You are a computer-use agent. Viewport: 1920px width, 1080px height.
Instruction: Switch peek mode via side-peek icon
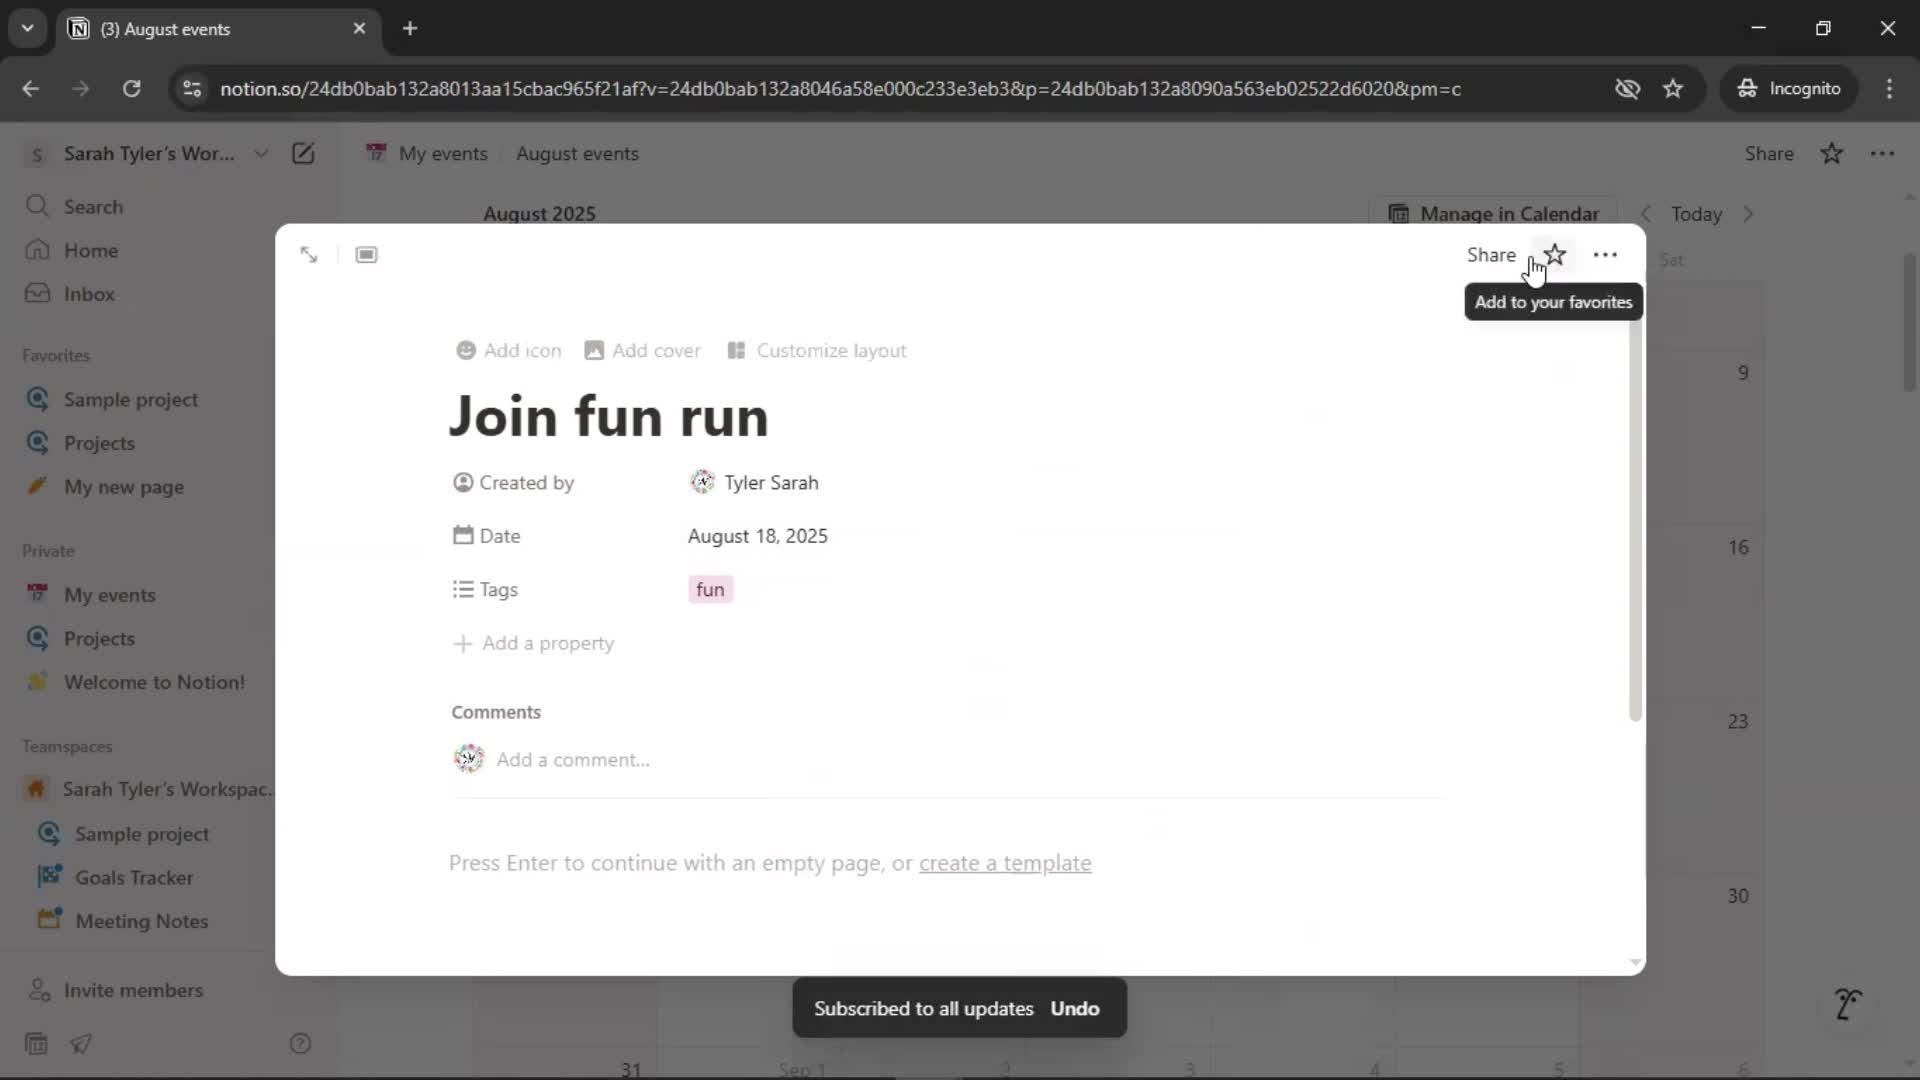pyautogui.click(x=366, y=255)
